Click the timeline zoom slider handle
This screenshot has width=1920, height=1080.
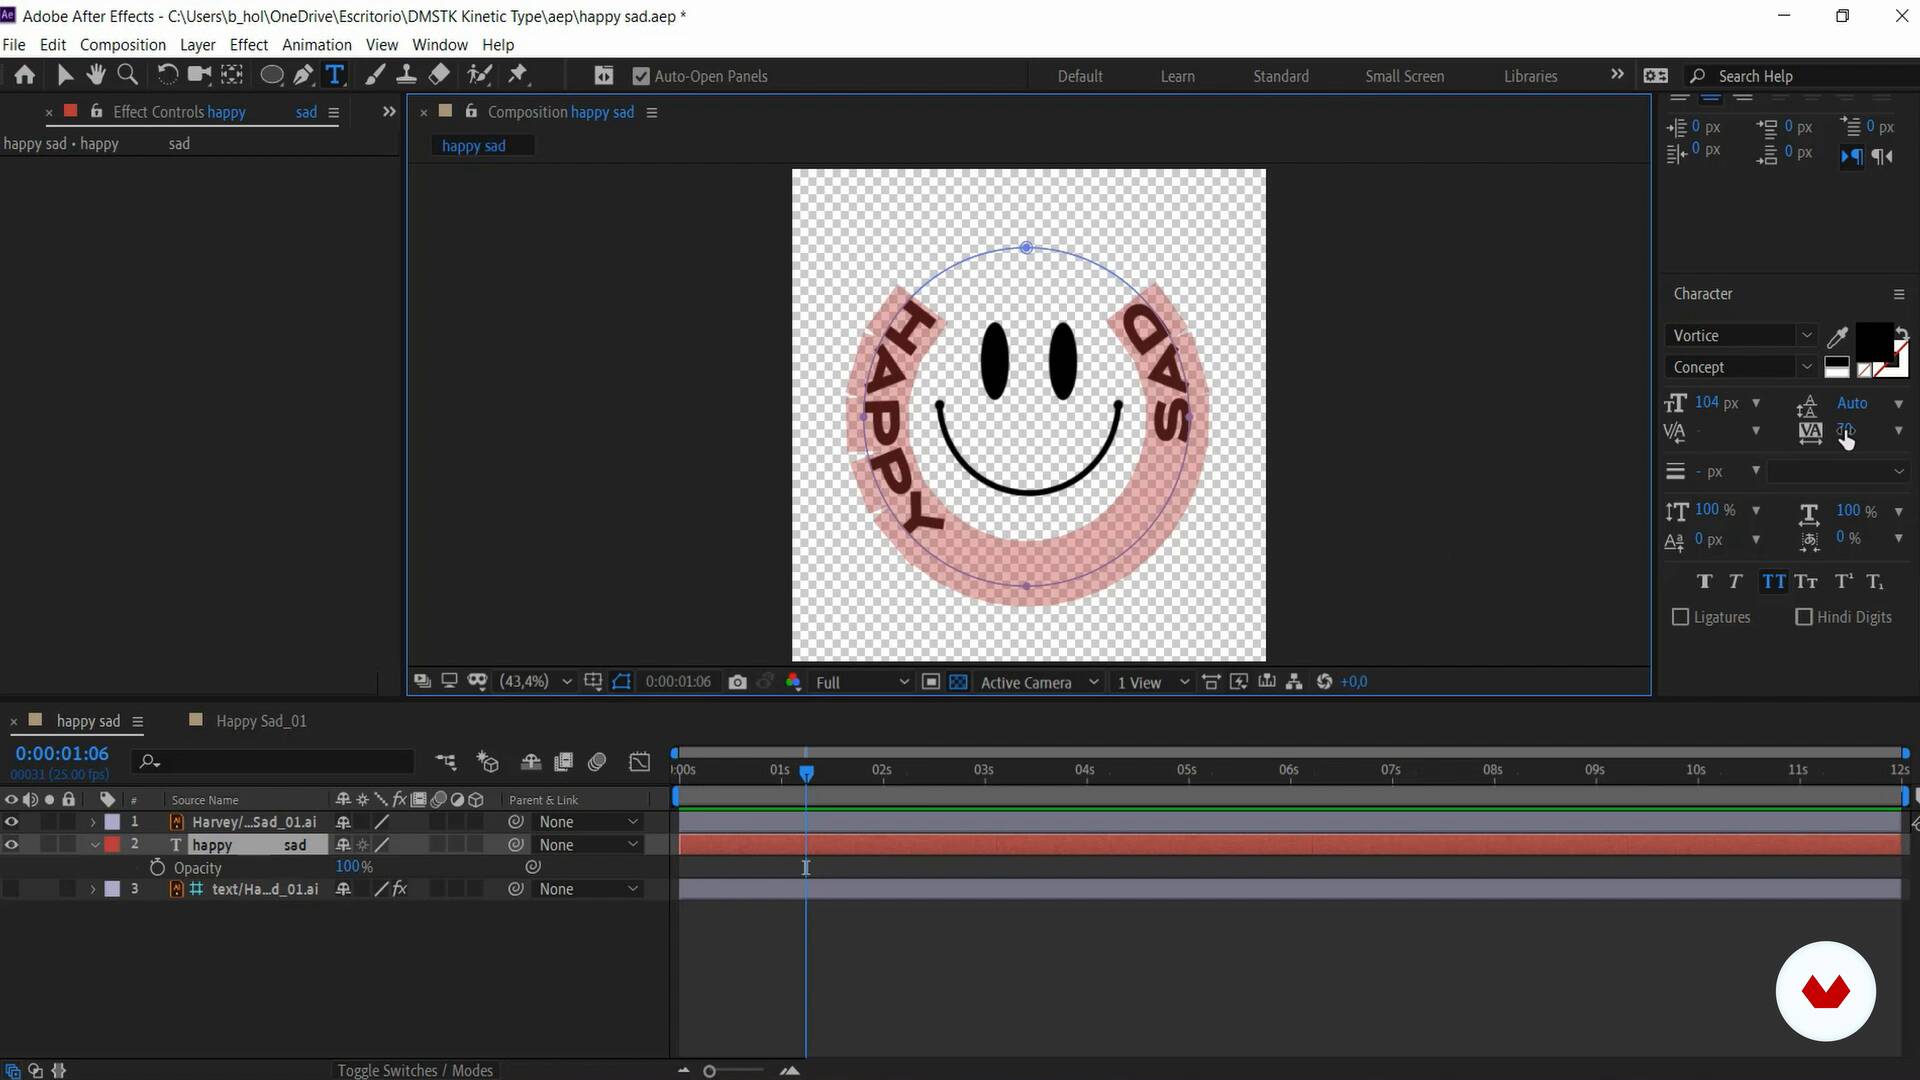click(709, 1071)
